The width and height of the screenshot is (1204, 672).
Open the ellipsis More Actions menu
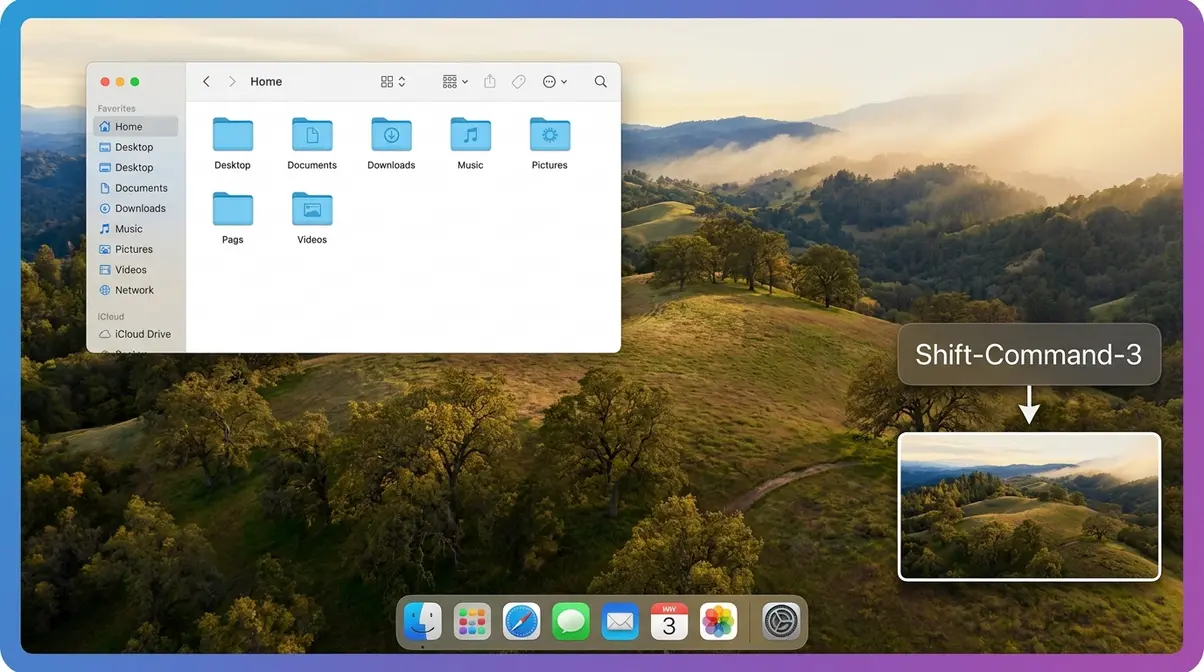[x=555, y=82]
